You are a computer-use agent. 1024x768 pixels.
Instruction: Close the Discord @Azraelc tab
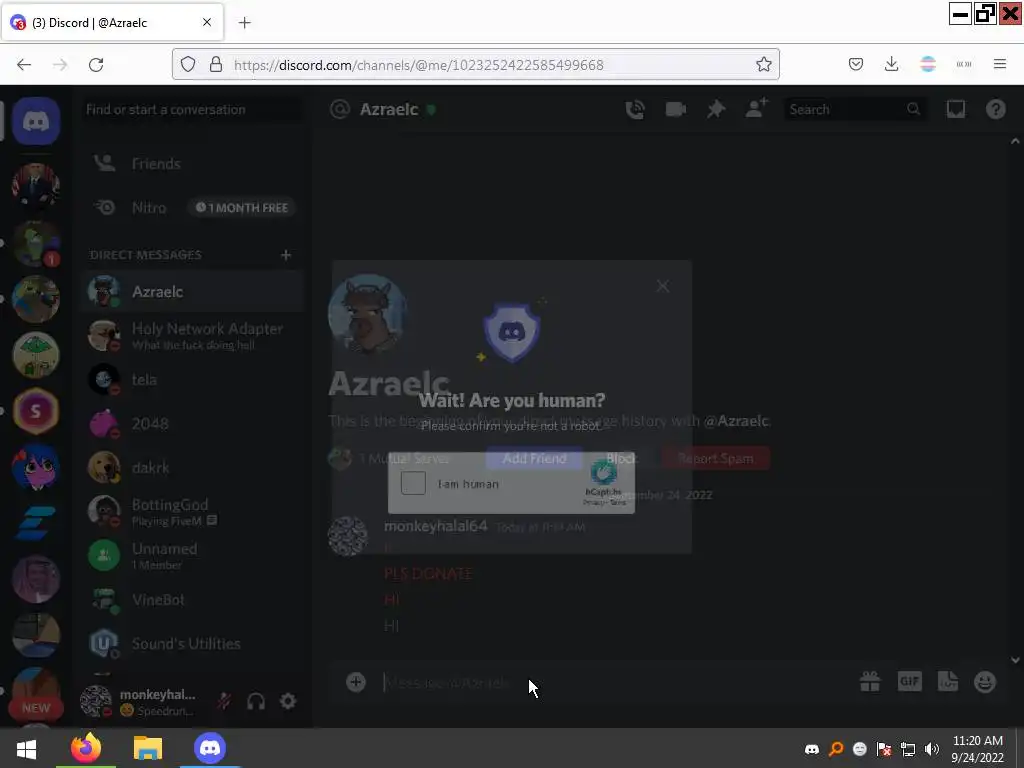206,22
